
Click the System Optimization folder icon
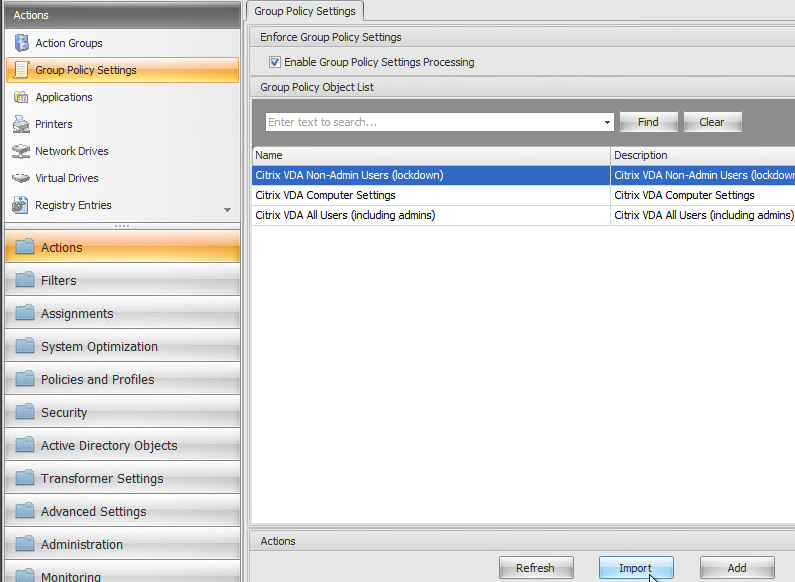pyautogui.click(x=24, y=346)
